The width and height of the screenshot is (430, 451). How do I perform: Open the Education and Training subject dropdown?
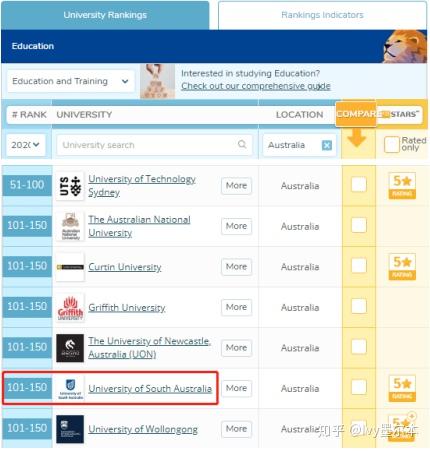click(71, 81)
